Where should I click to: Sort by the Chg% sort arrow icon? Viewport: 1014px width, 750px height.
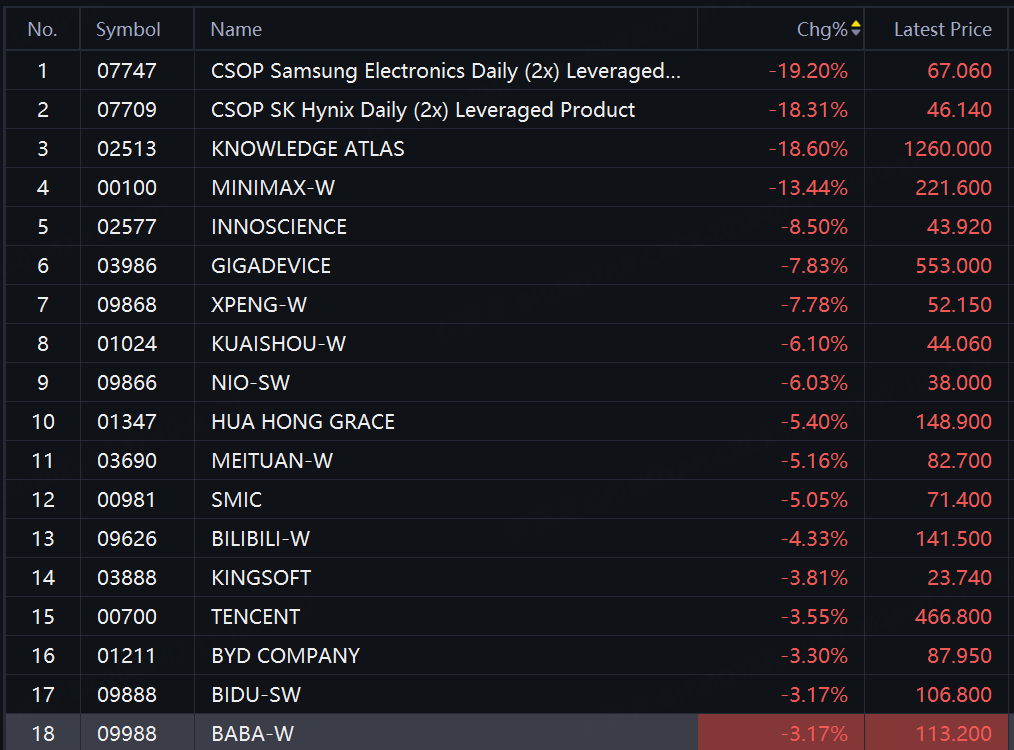pos(856,28)
